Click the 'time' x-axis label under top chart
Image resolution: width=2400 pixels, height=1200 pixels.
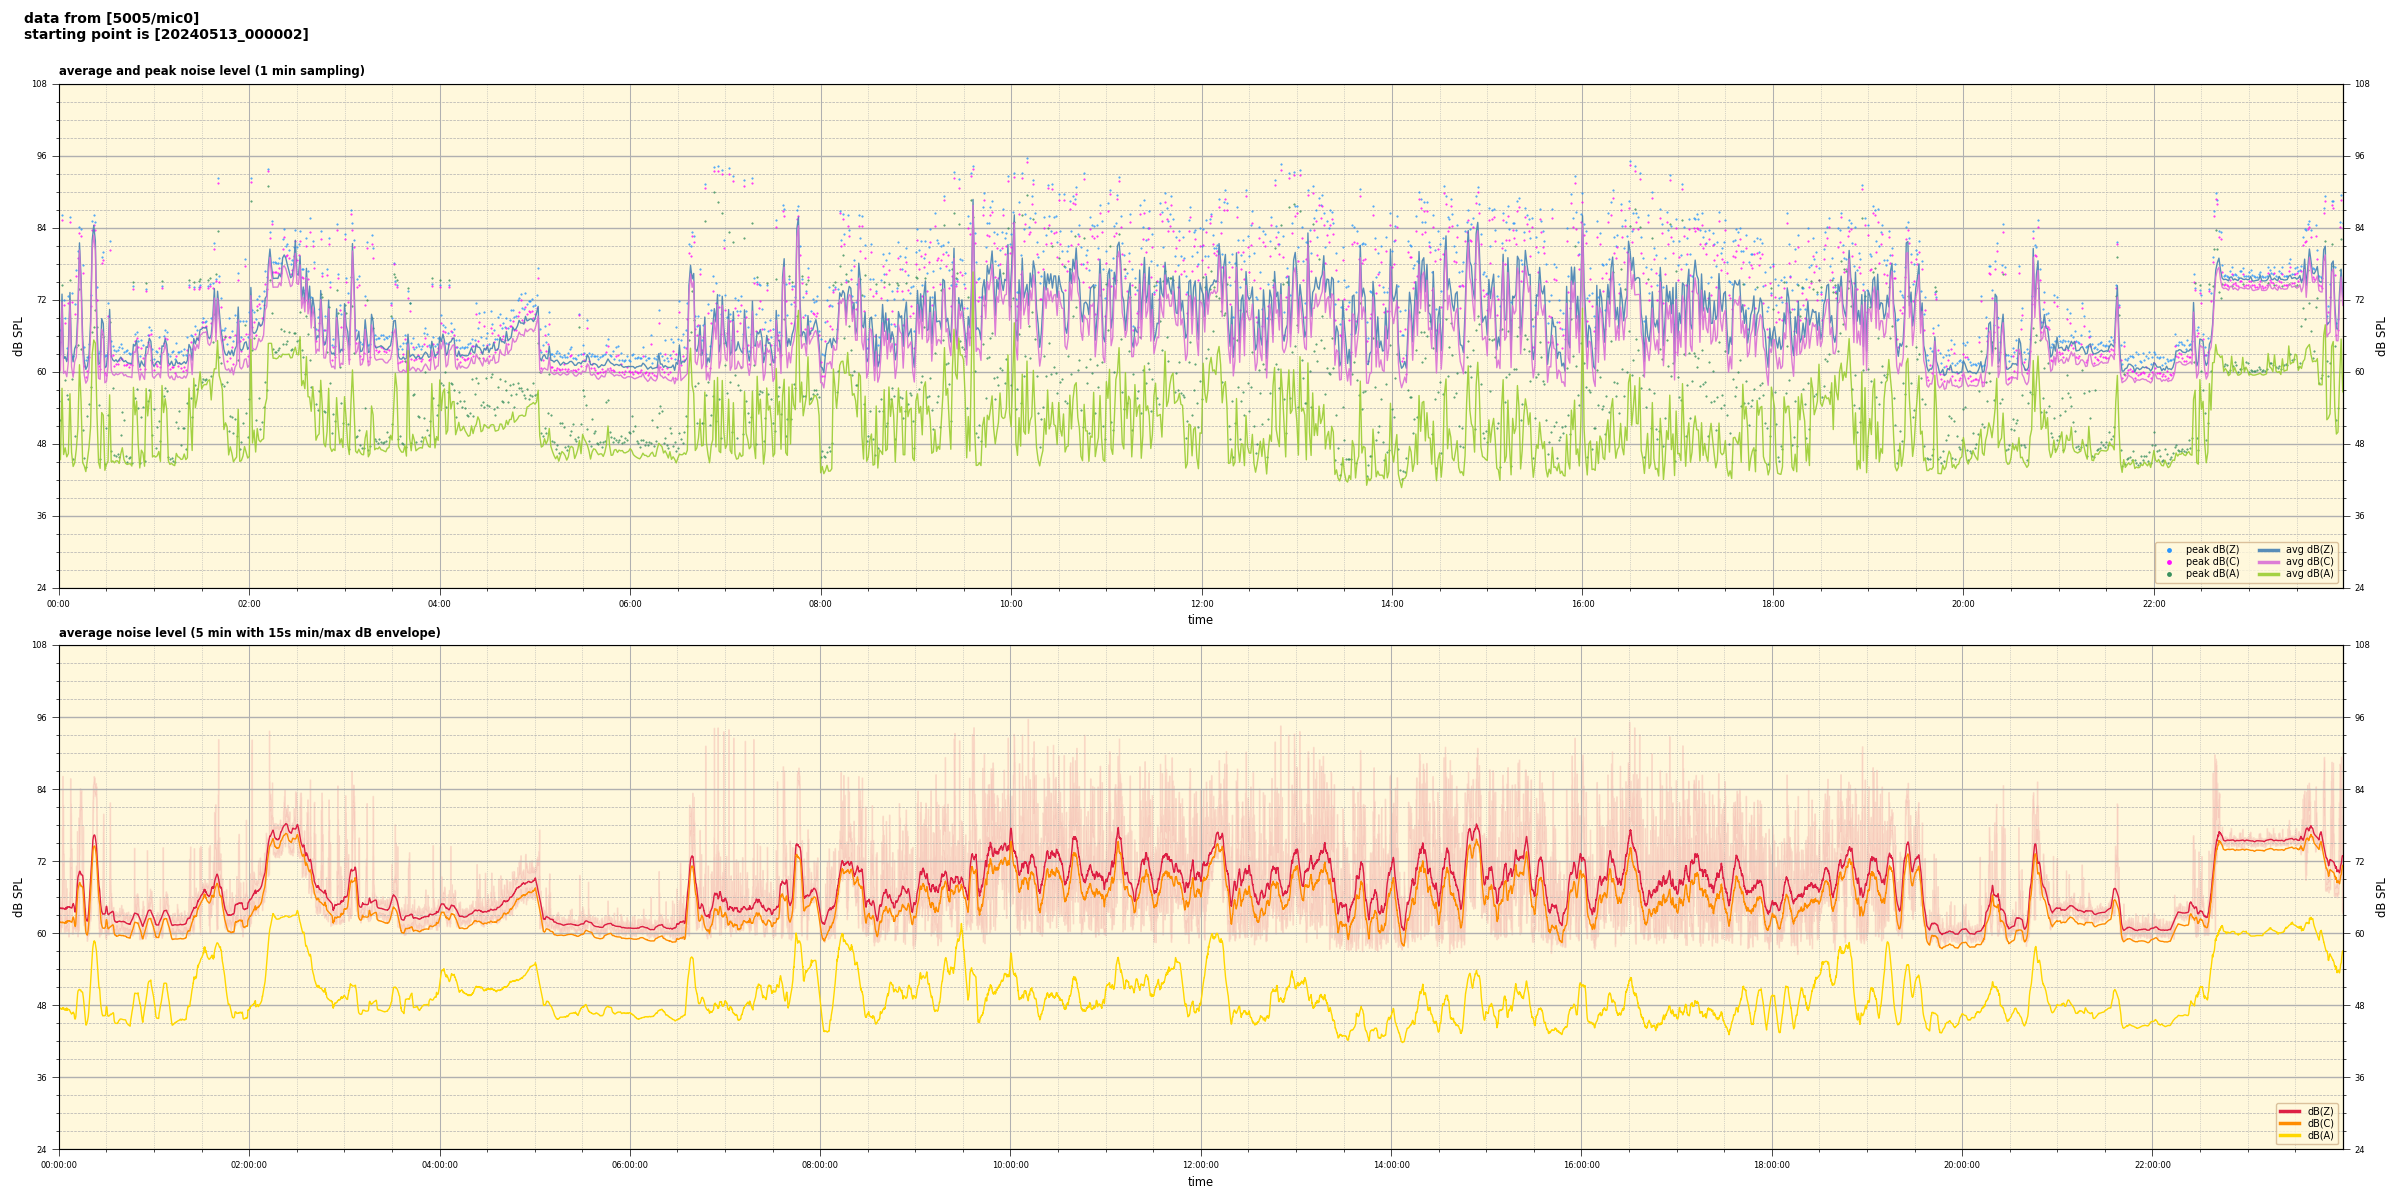click(1200, 620)
